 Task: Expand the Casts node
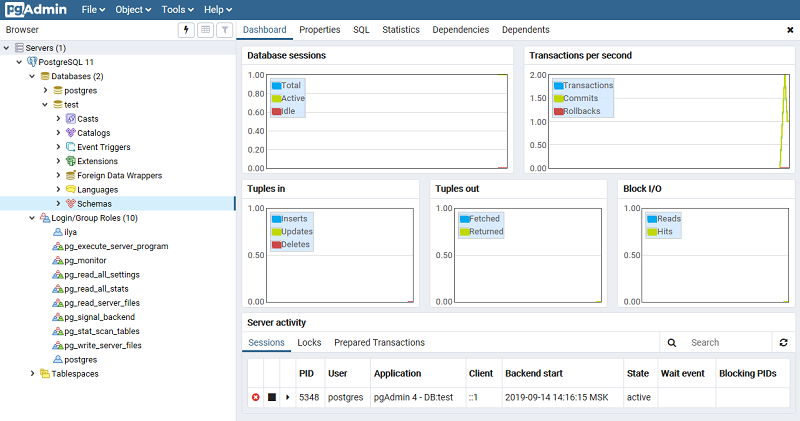pos(58,118)
